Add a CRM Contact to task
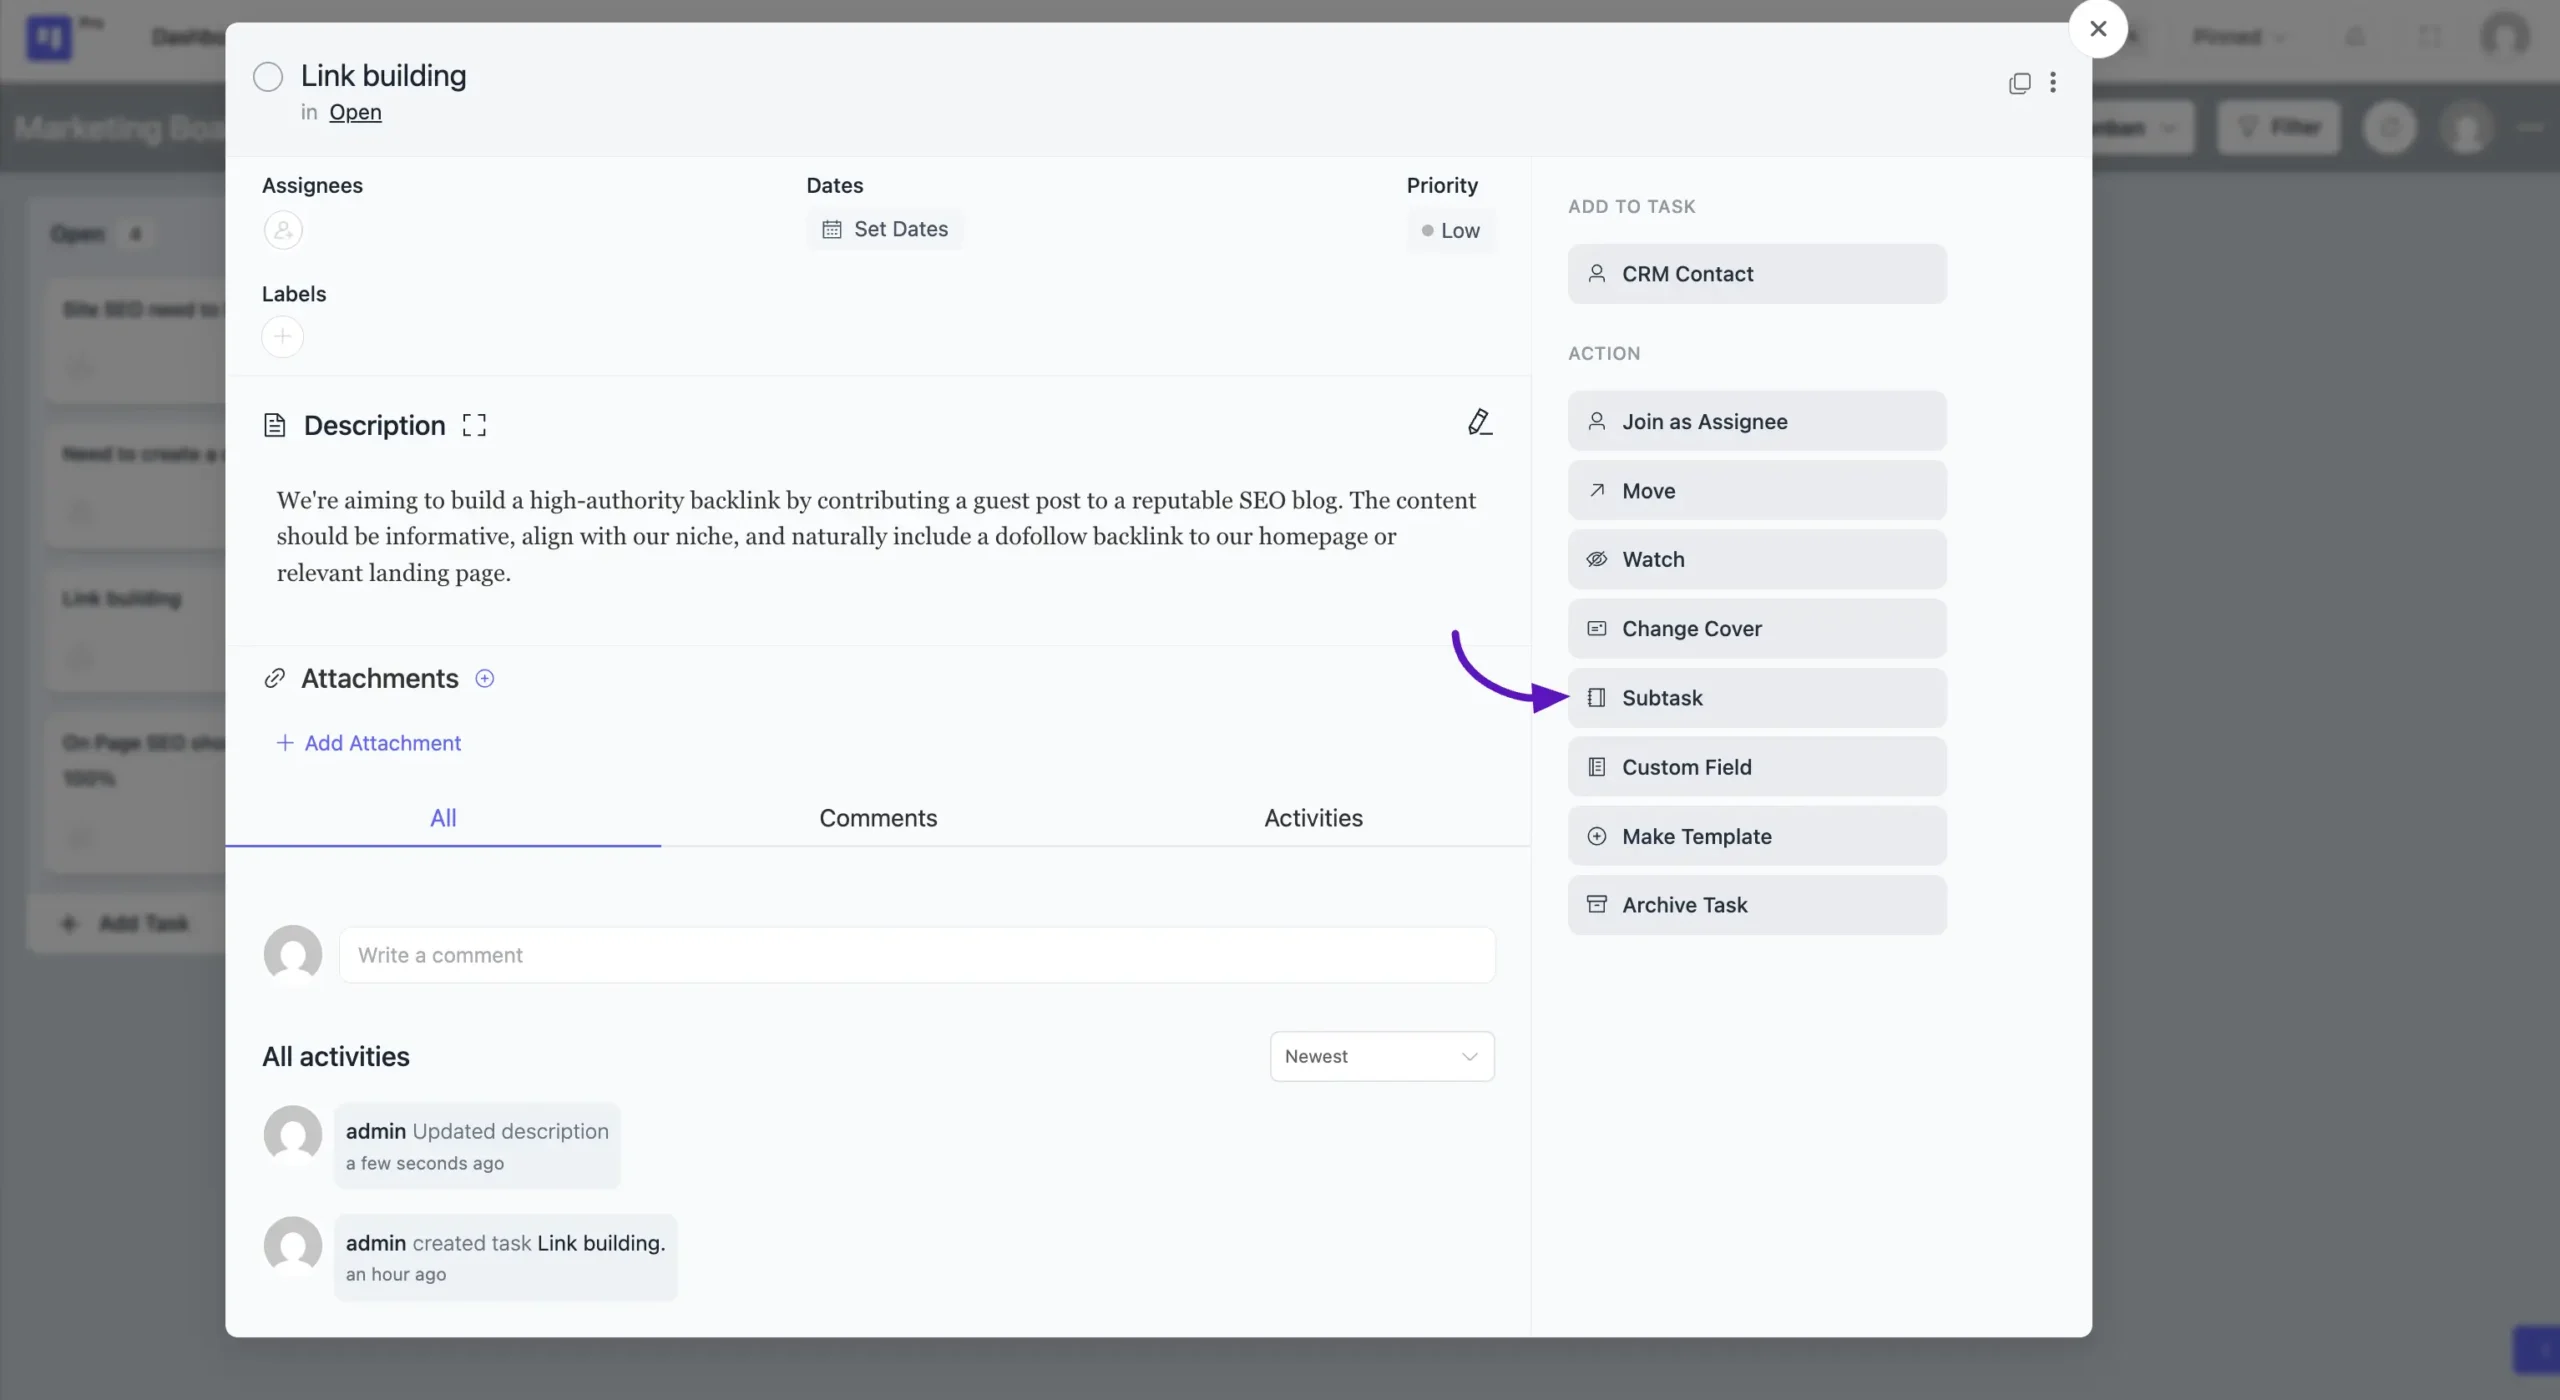The height and width of the screenshot is (1400, 2560). (1757, 274)
